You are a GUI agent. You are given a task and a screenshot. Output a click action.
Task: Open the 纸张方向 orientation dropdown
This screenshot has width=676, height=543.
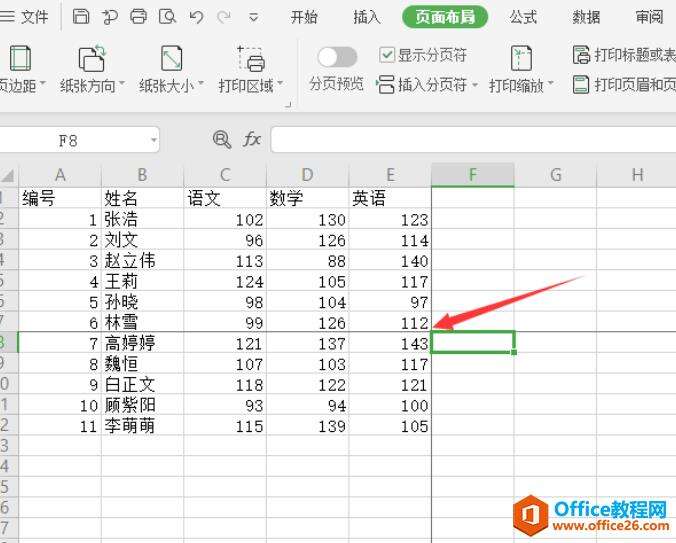tap(92, 69)
